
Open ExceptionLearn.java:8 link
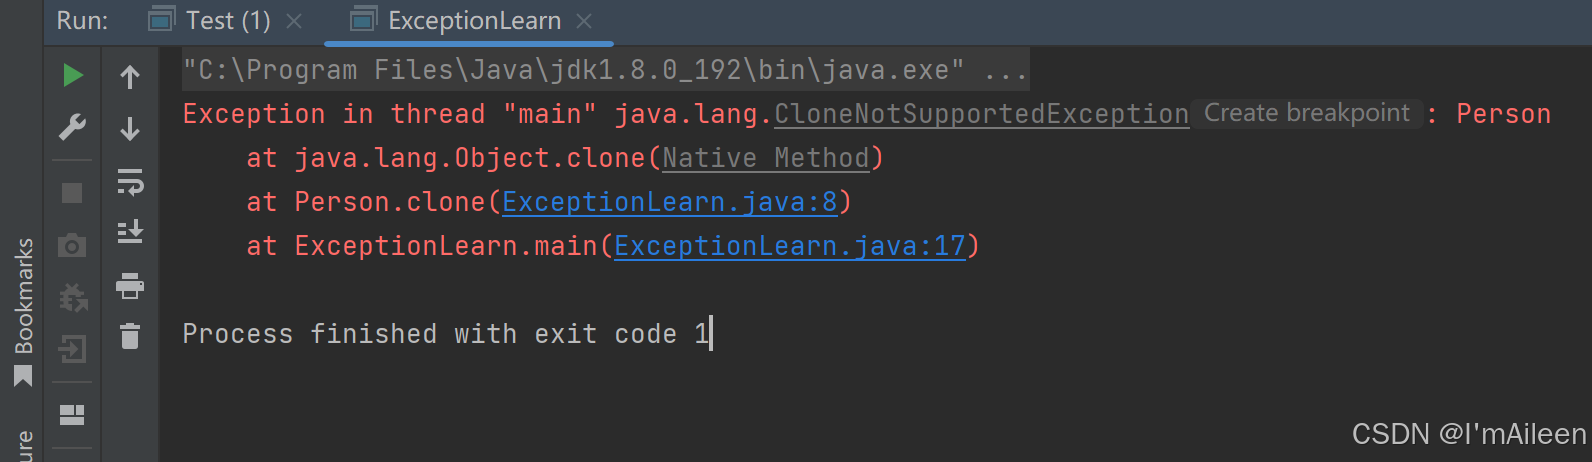[670, 202]
